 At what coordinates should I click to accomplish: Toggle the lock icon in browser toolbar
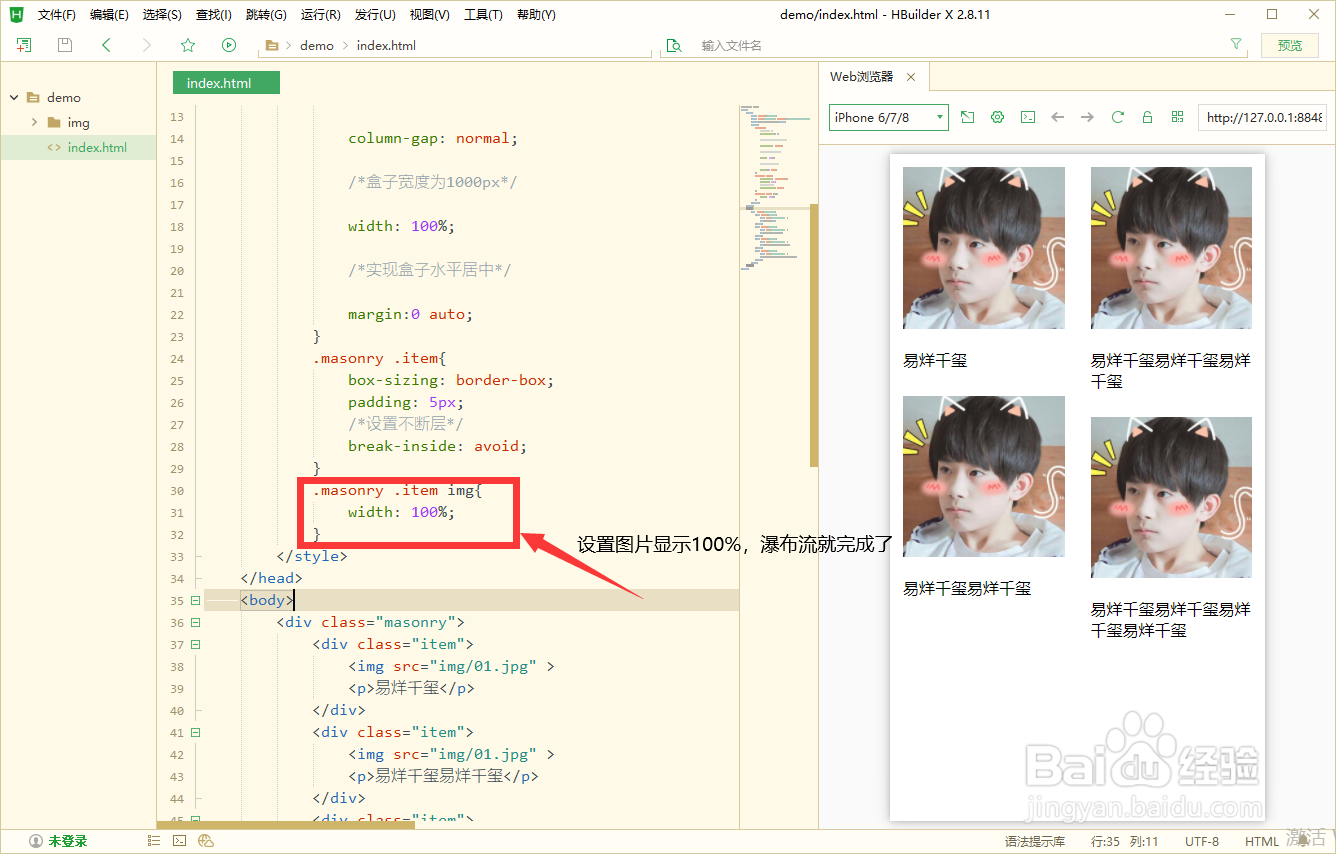[1147, 117]
